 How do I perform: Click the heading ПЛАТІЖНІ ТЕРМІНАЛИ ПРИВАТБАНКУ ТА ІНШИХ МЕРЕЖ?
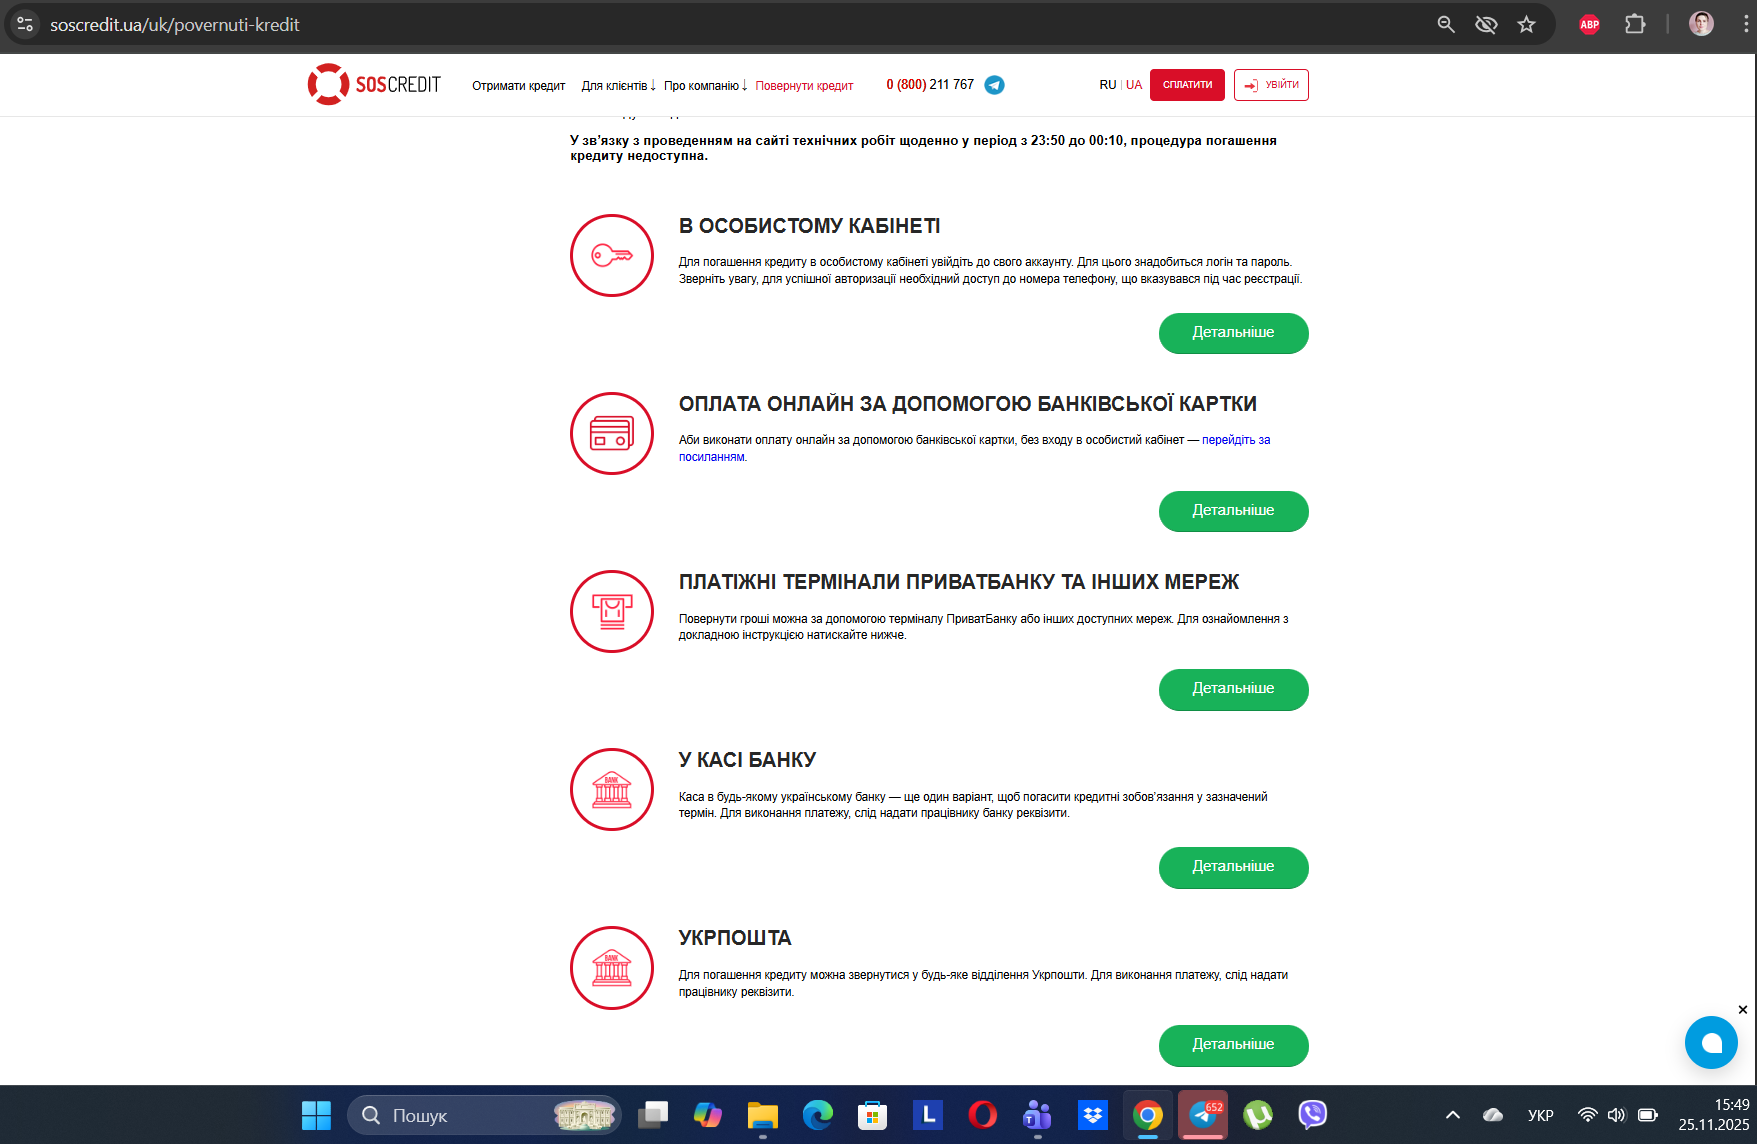(959, 582)
